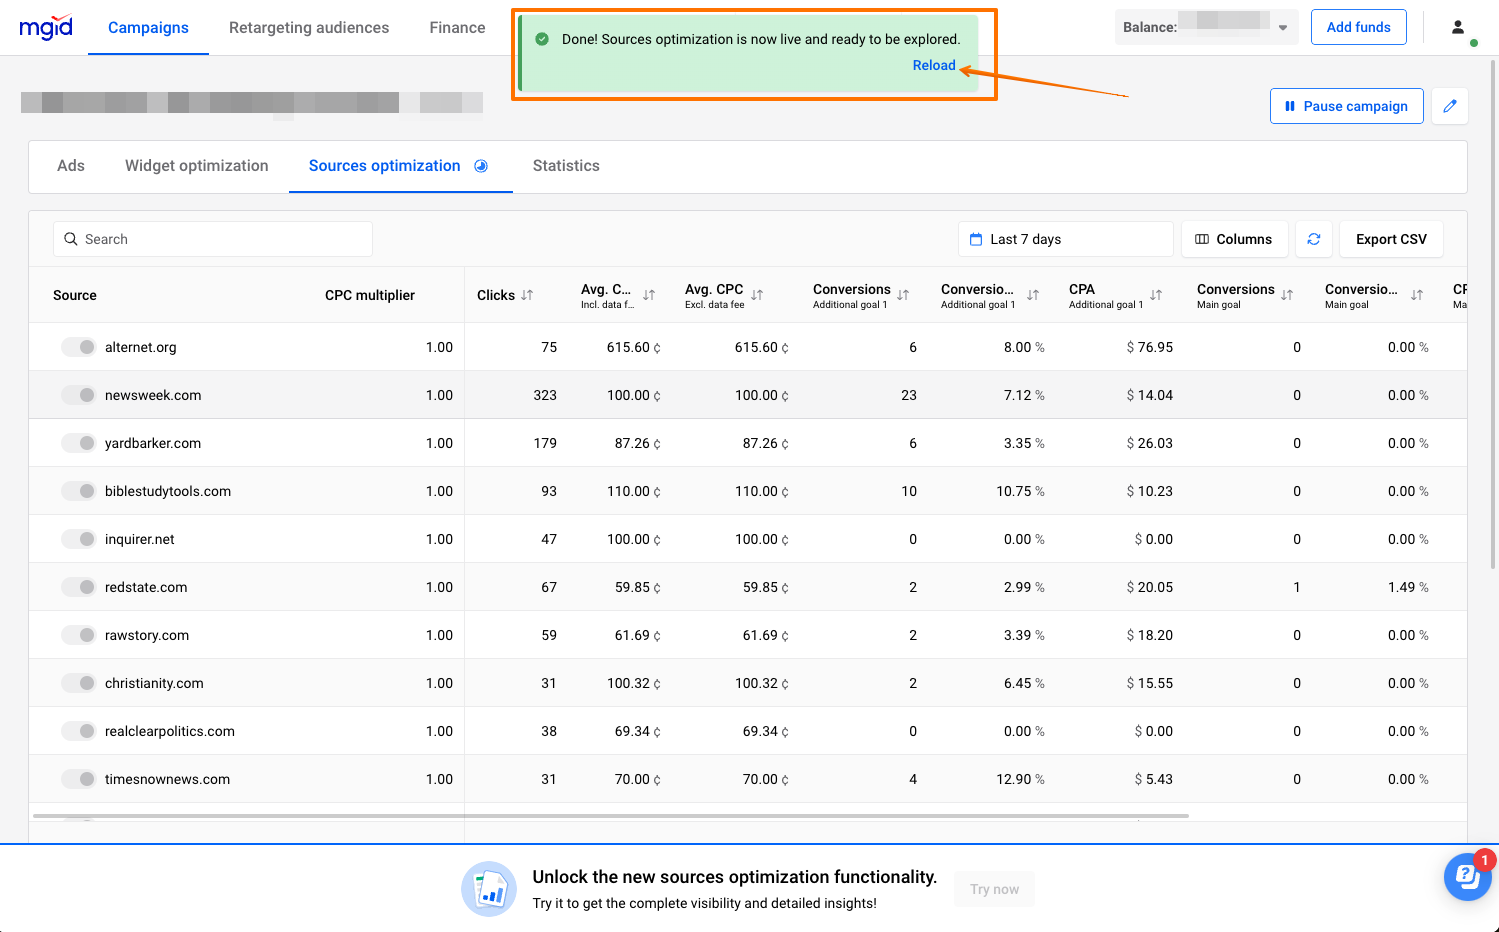Click the Sources optimization tab status icon
Image resolution: width=1499 pixels, height=932 pixels.
point(481,166)
